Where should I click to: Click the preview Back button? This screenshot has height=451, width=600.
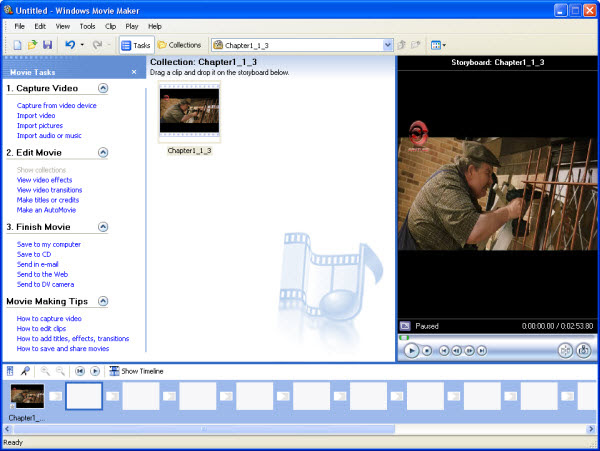pyautogui.click(x=444, y=350)
